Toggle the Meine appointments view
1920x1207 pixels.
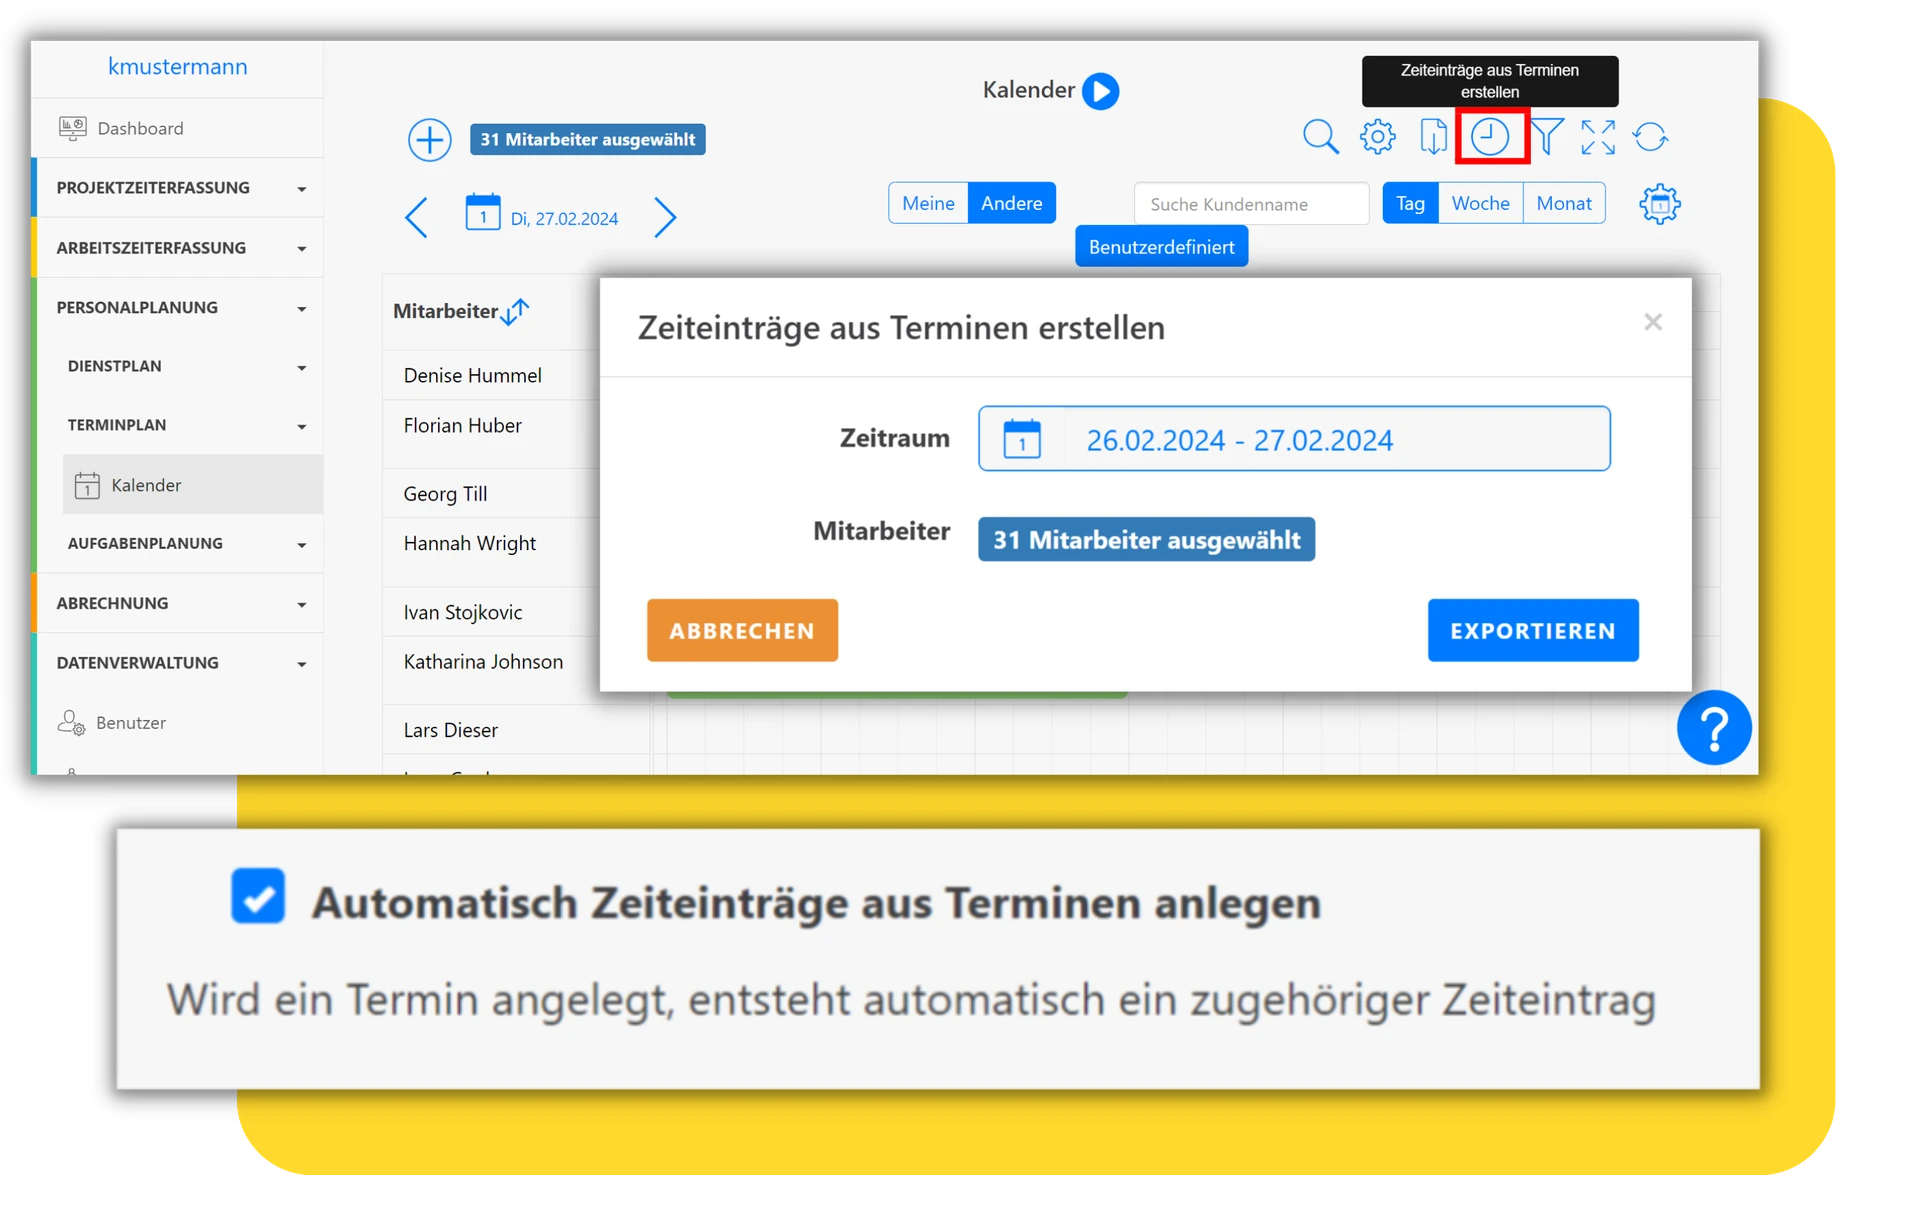pyautogui.click(x=928, y=202)
